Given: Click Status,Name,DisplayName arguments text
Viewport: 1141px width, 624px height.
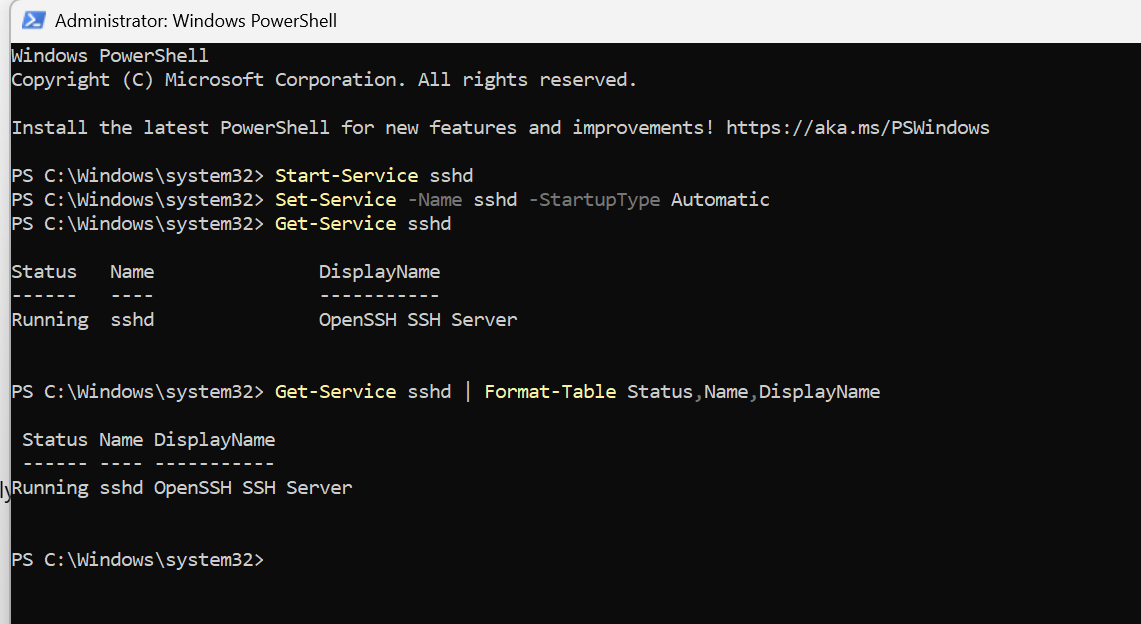Looking at the screenshot, I should [x=753, y=392].
